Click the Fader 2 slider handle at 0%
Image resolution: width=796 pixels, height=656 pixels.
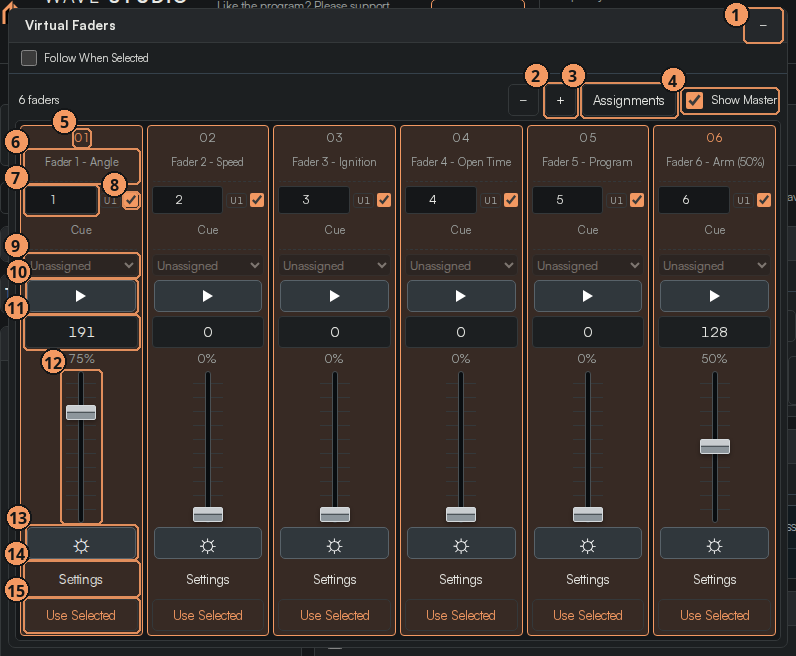click(x=208, y=514)
